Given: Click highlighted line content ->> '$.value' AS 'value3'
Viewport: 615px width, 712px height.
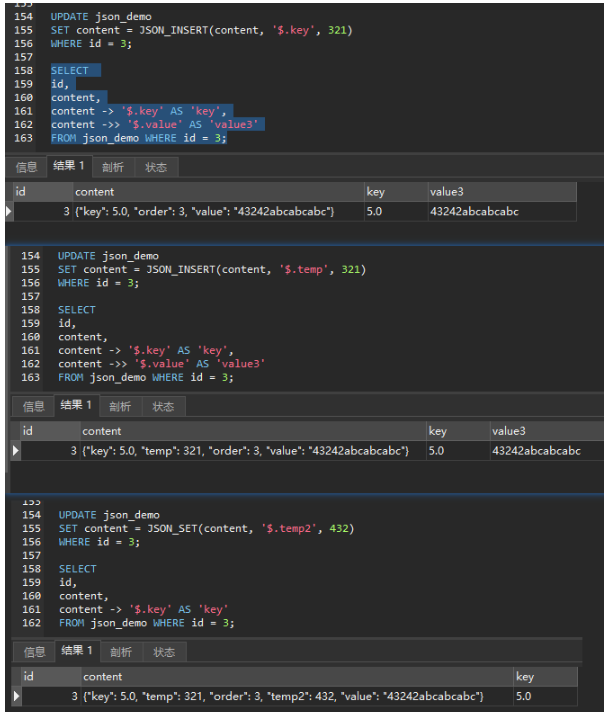Looking at the screenshot, I should 154,125.
